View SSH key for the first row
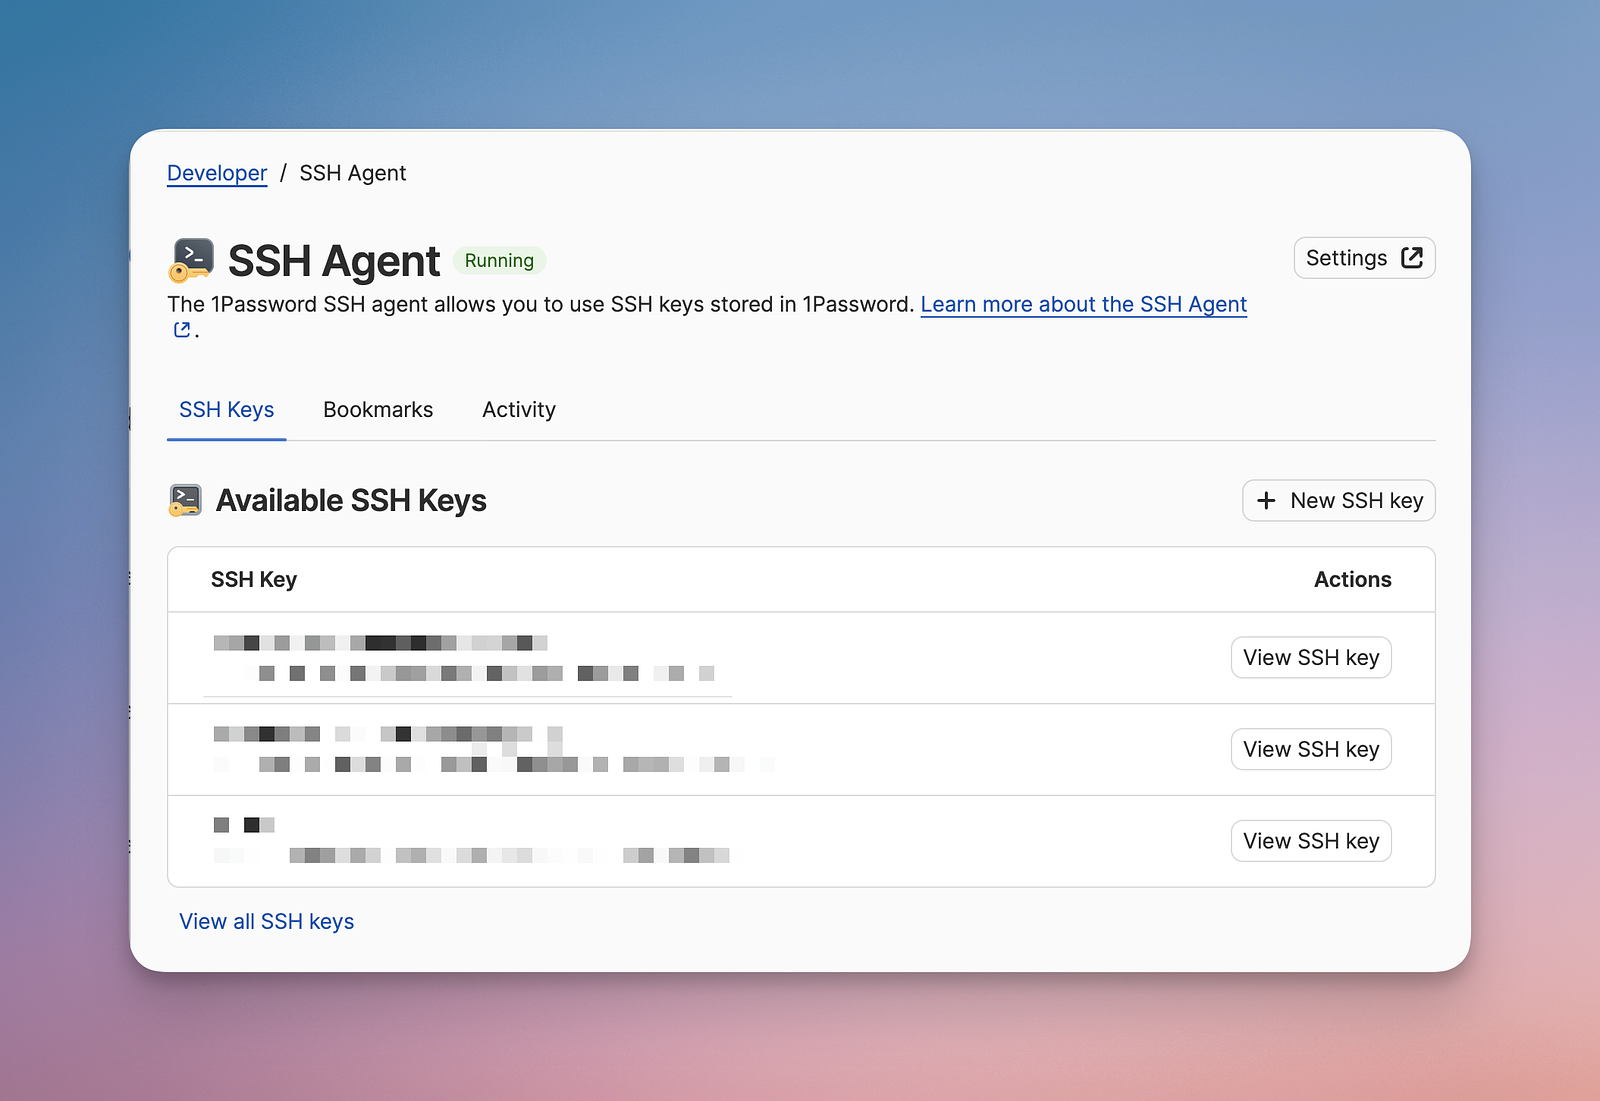This screenshot has height=1101, width=1600. click(x=1311, y=657)
